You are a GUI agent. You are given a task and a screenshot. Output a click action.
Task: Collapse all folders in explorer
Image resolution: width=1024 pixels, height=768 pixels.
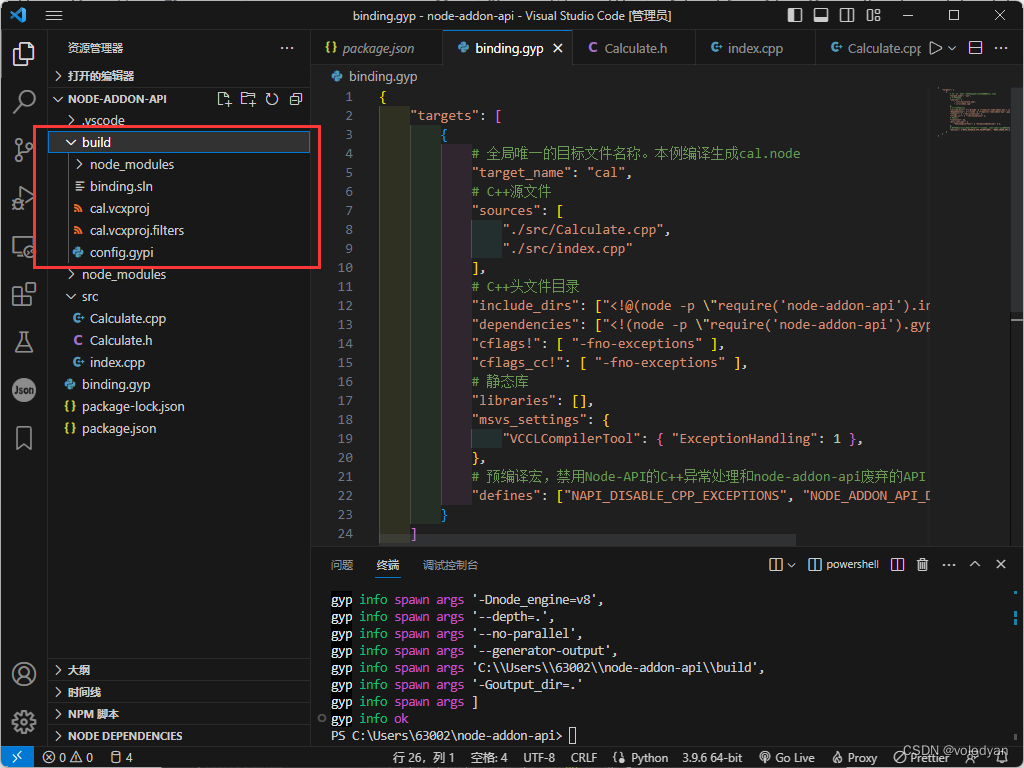tap(296, 99)
